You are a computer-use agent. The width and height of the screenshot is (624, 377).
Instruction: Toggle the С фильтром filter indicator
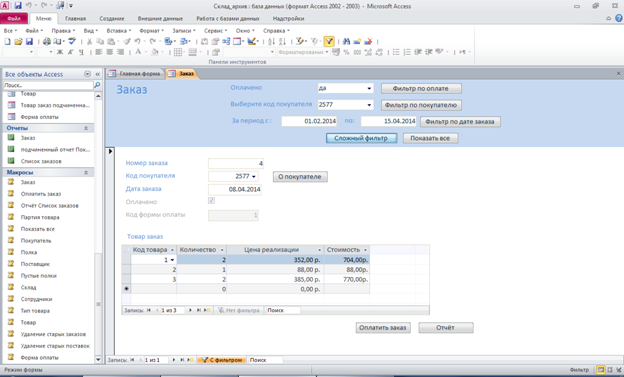[x=221, y=360]
